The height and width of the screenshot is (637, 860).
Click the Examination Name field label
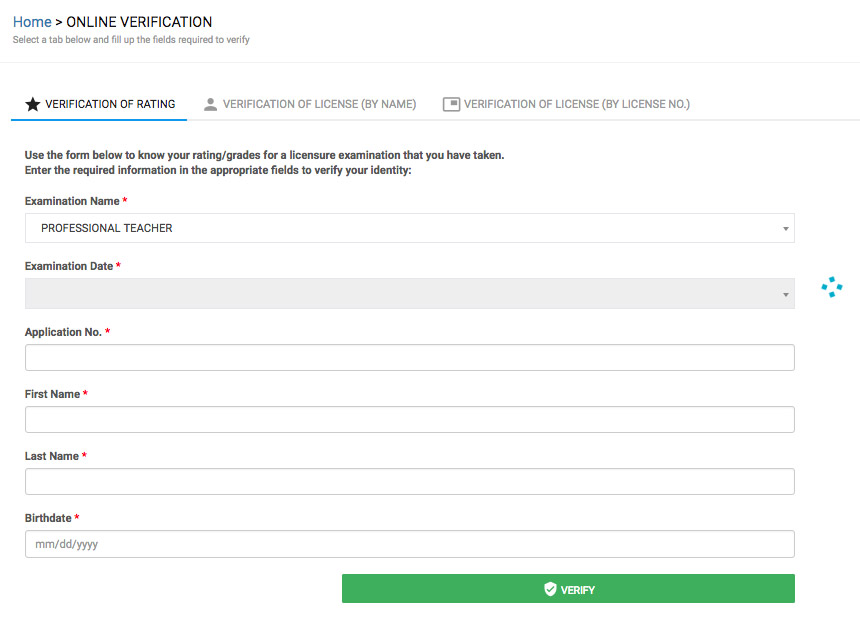[x=72, y=201]
